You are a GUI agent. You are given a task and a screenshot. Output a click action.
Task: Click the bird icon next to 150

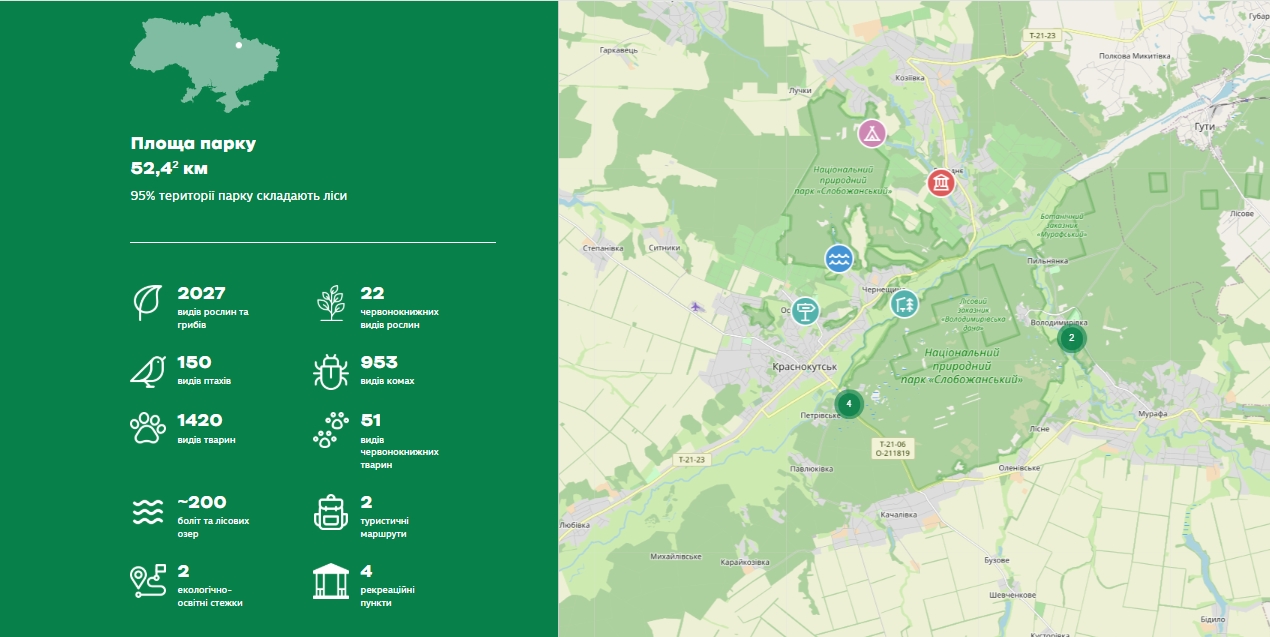[148, 370]
